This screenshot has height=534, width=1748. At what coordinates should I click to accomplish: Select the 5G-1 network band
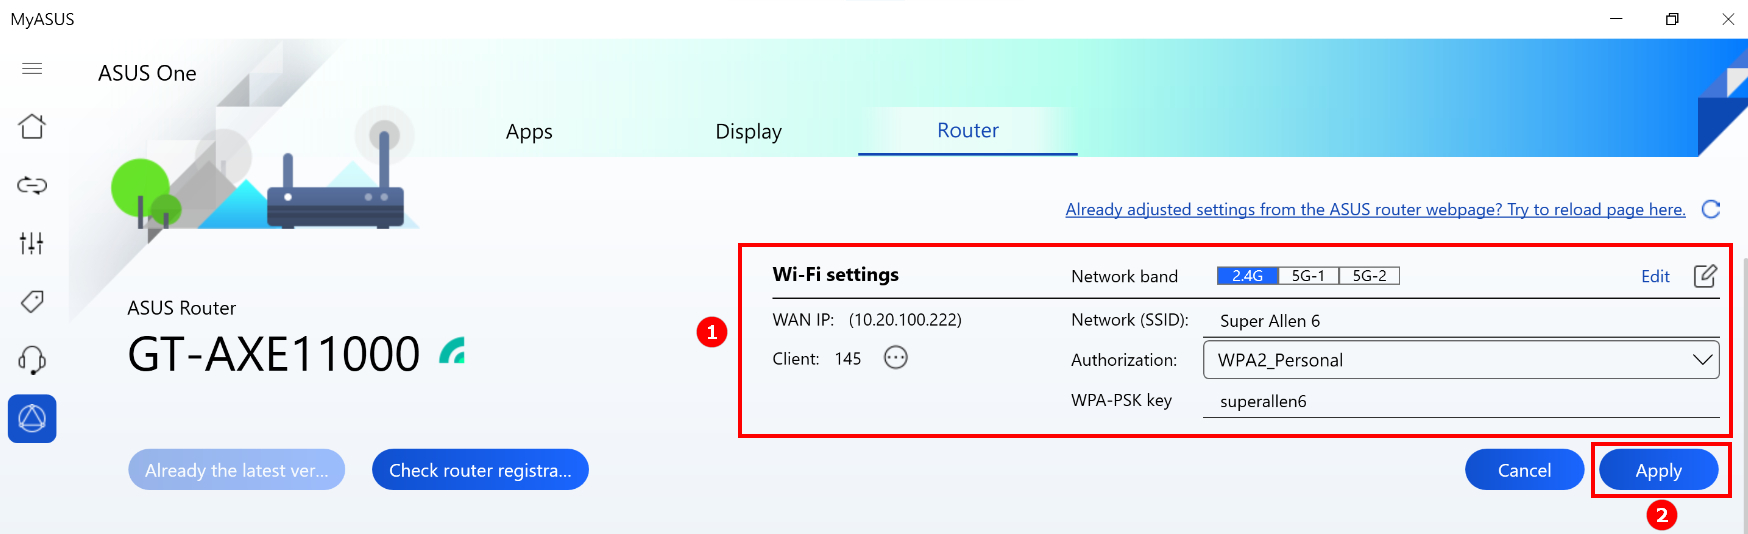(x=1309, y=276)
